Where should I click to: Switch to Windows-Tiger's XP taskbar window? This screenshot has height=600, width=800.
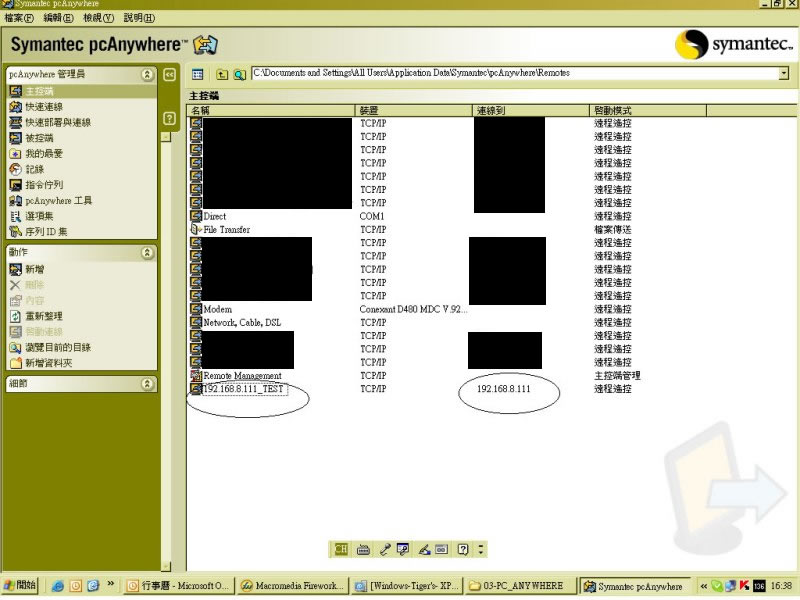[407, 586]
